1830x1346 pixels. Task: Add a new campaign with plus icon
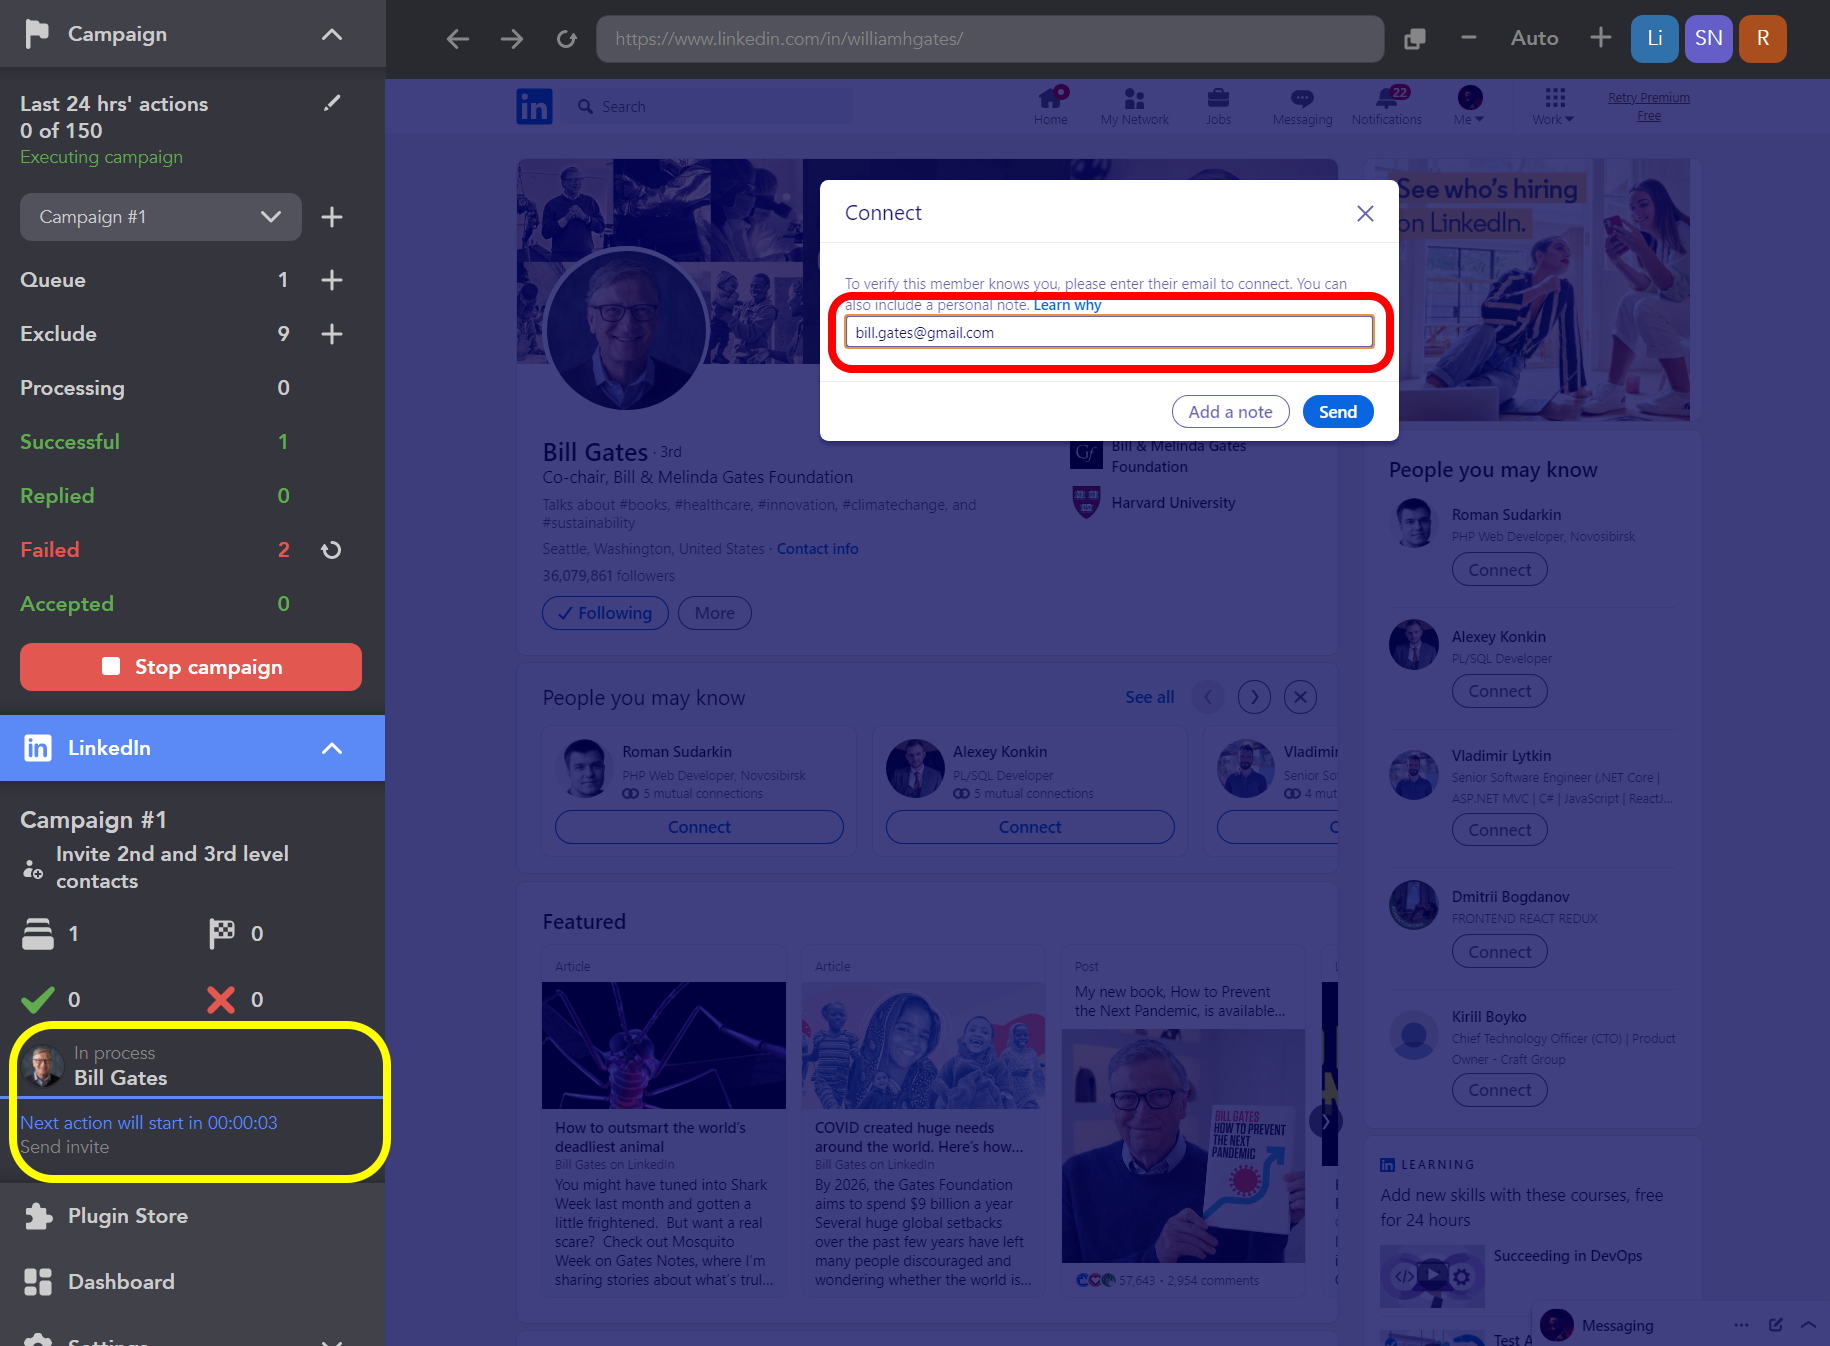[x=332, y=217]
